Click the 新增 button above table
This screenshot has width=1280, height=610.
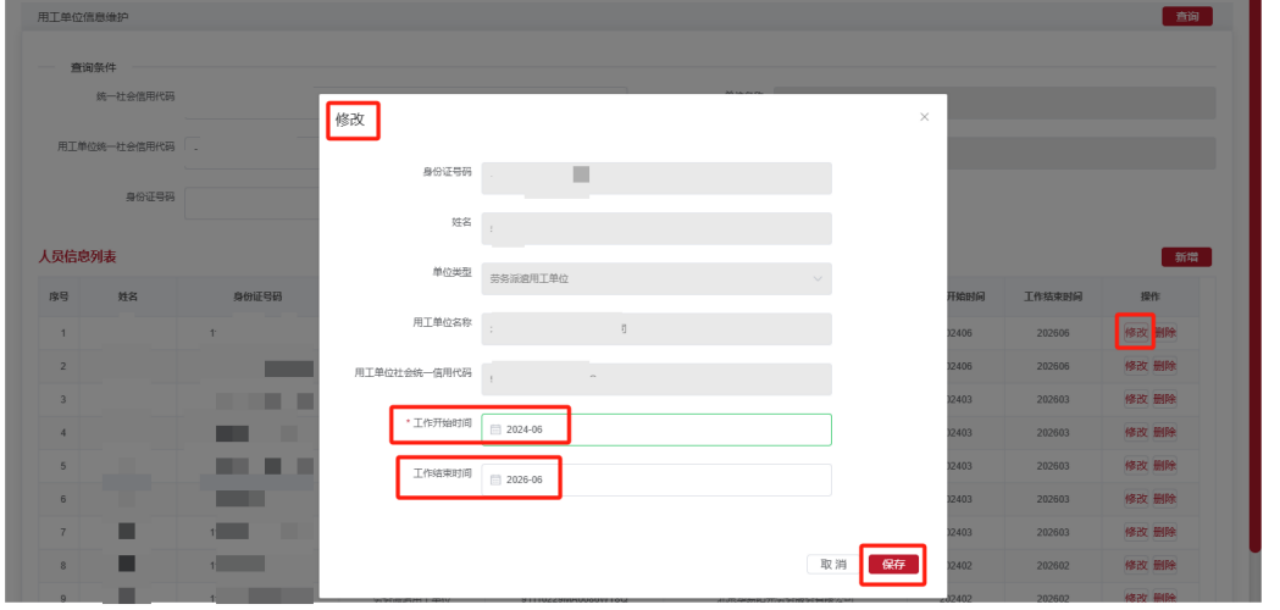tap(1186, 257)
